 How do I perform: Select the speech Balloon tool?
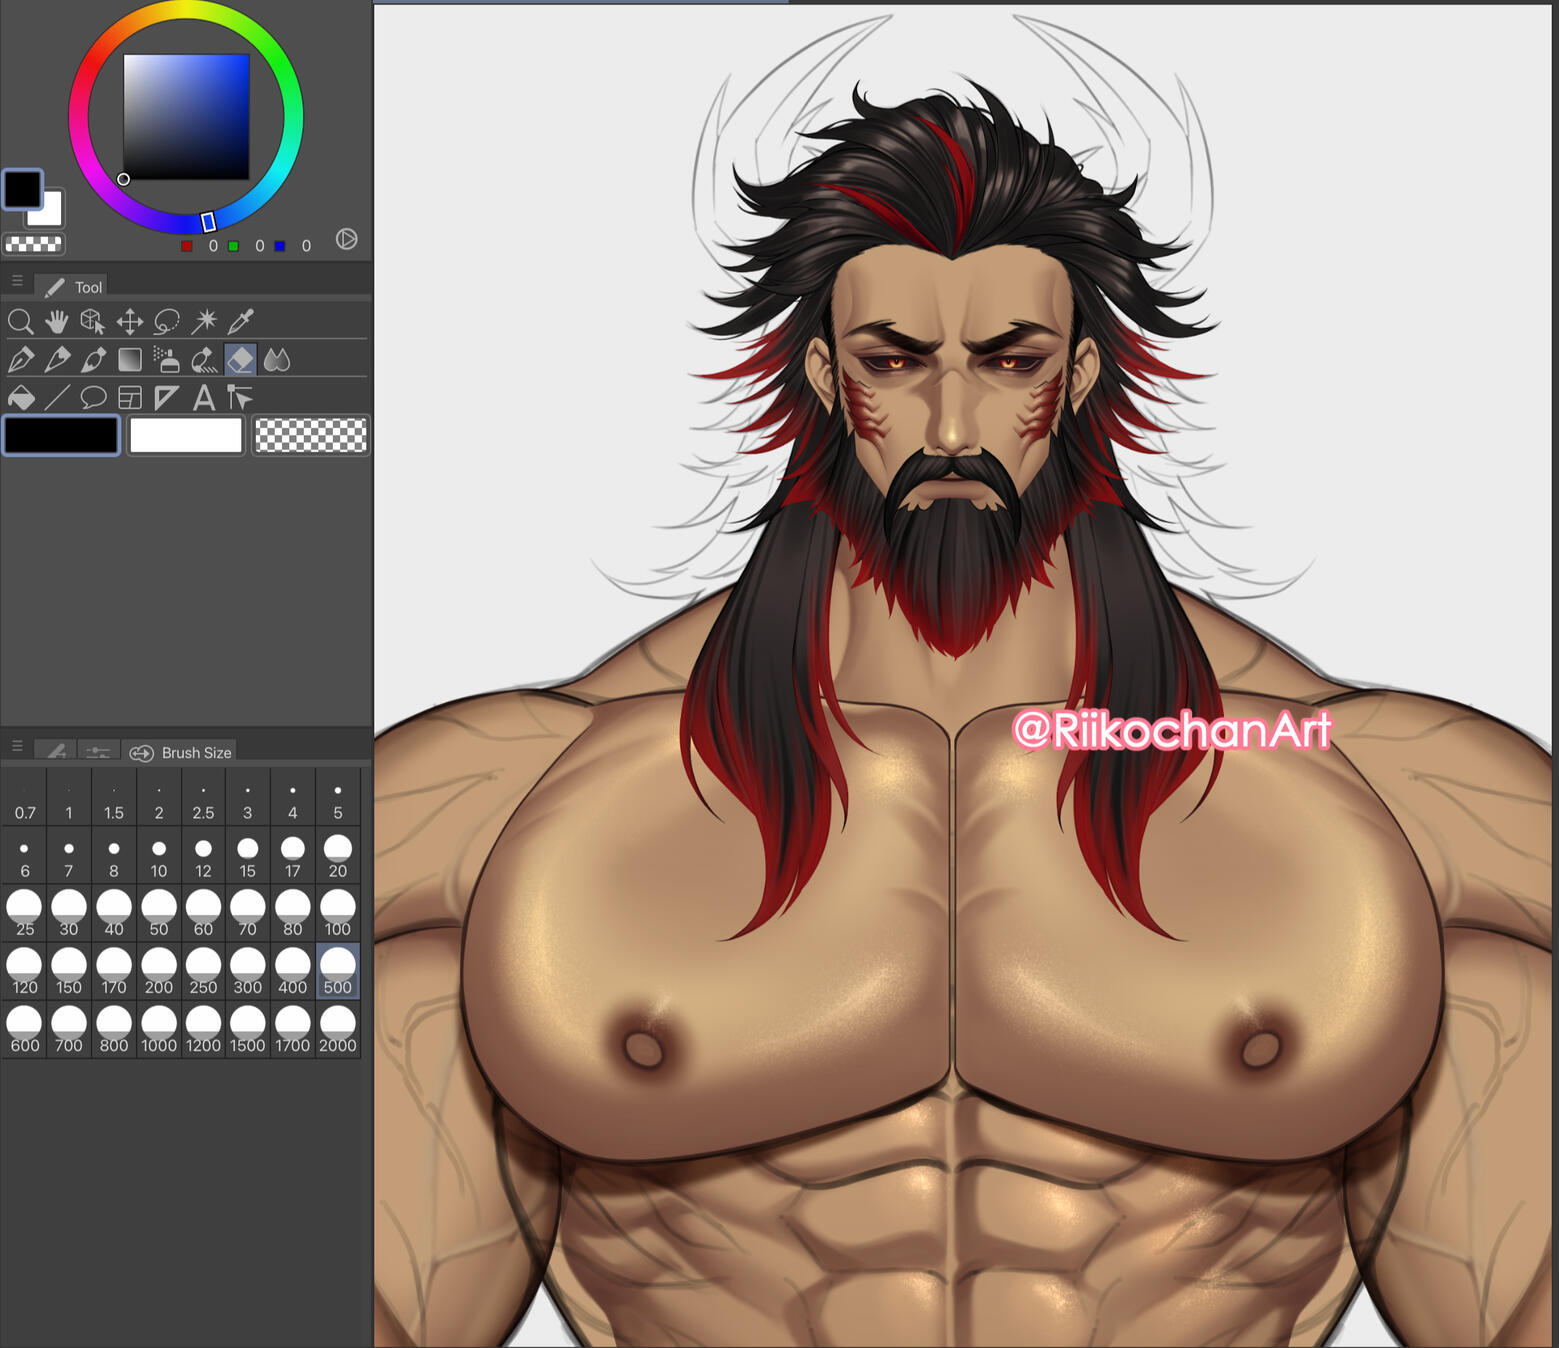coord(93,398)
